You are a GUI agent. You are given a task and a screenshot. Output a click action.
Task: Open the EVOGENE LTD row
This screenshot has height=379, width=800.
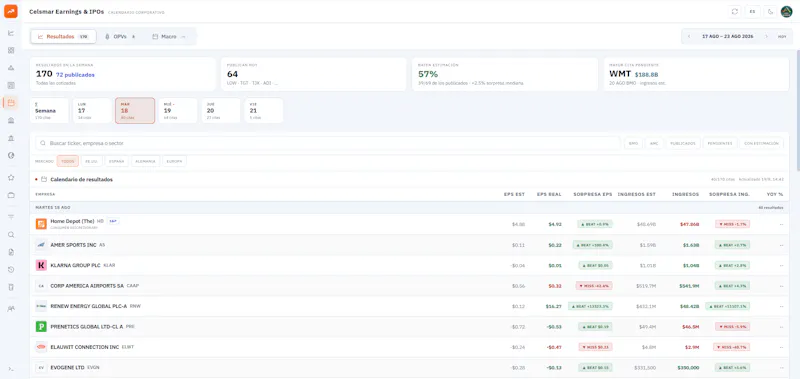409,367
